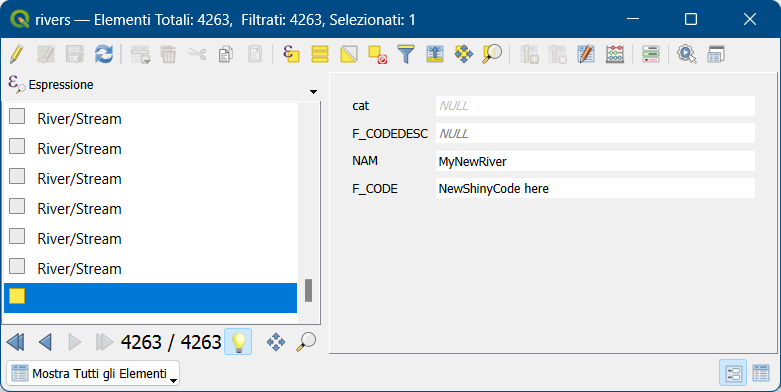The image size is (781, 392).
Task: Click the NAM field label
Action: tap(365, 161)
